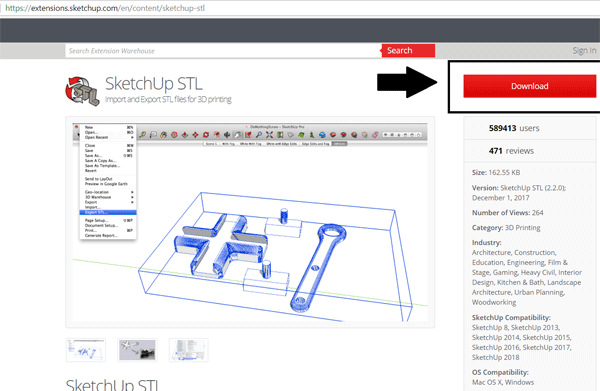The width and height of the screenshot is (600, 391).
Task: Click "Architecture" at the start of the Industry list
Action: (x=491, y=253)
